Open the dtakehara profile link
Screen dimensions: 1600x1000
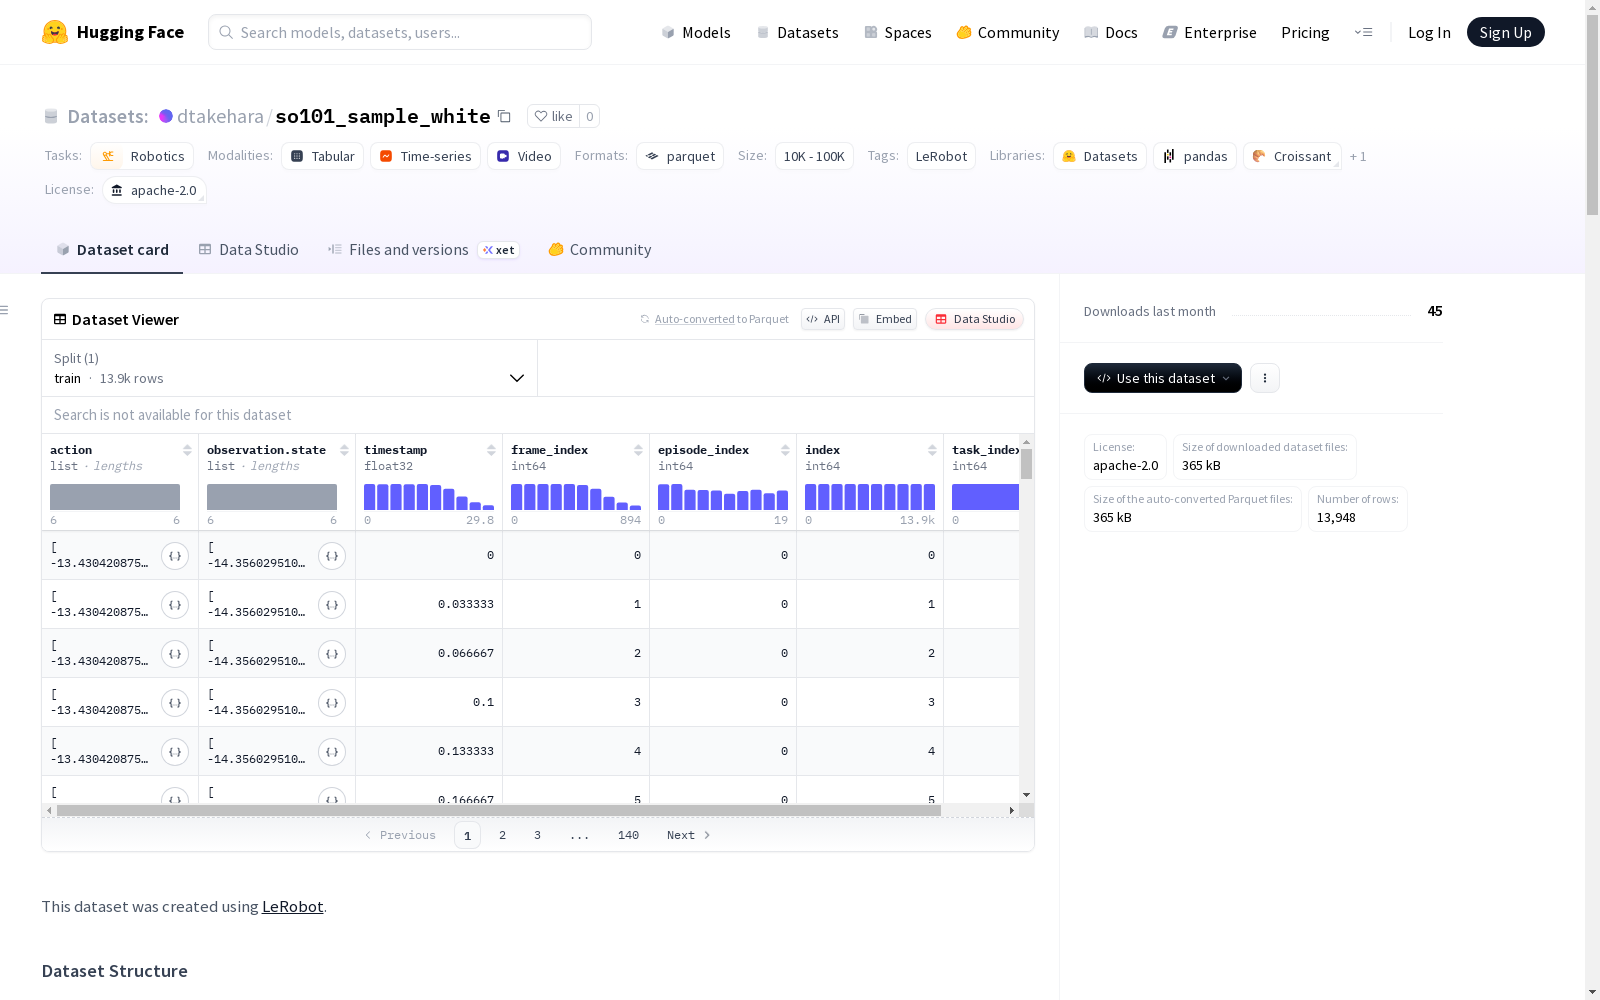[x=220, y=116]
